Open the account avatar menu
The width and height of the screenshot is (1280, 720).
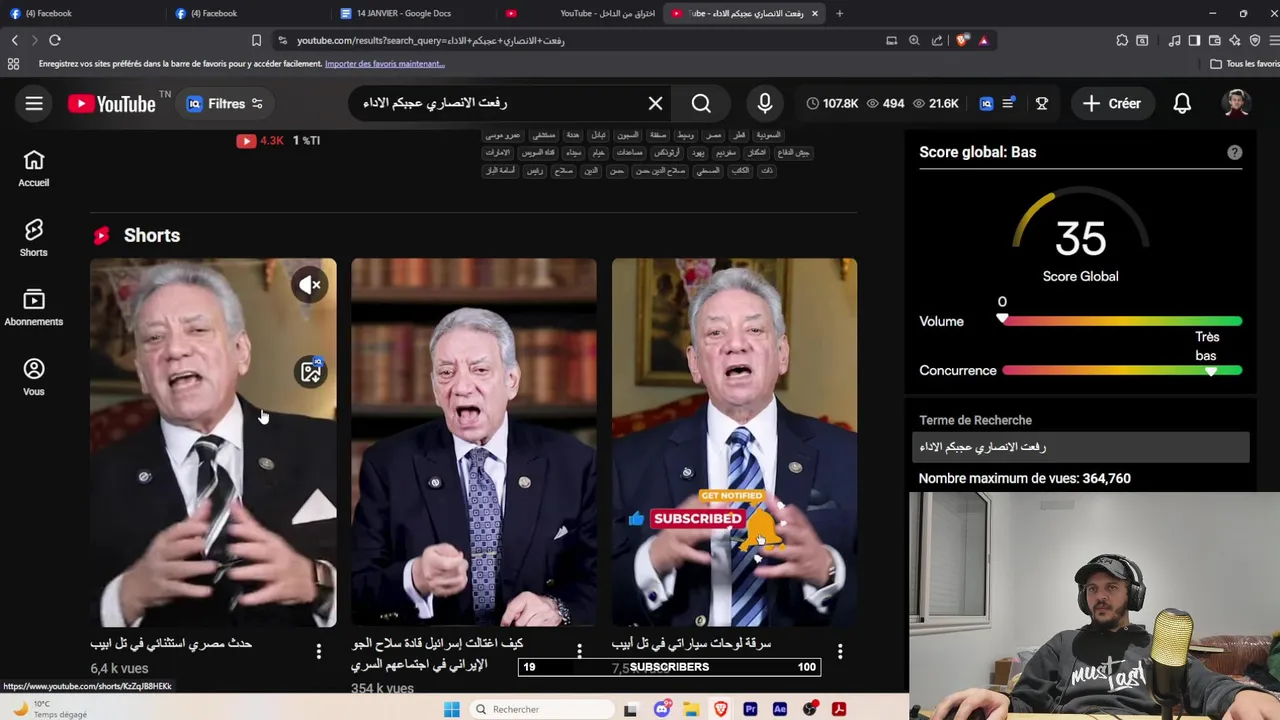tap(1236, 103)
